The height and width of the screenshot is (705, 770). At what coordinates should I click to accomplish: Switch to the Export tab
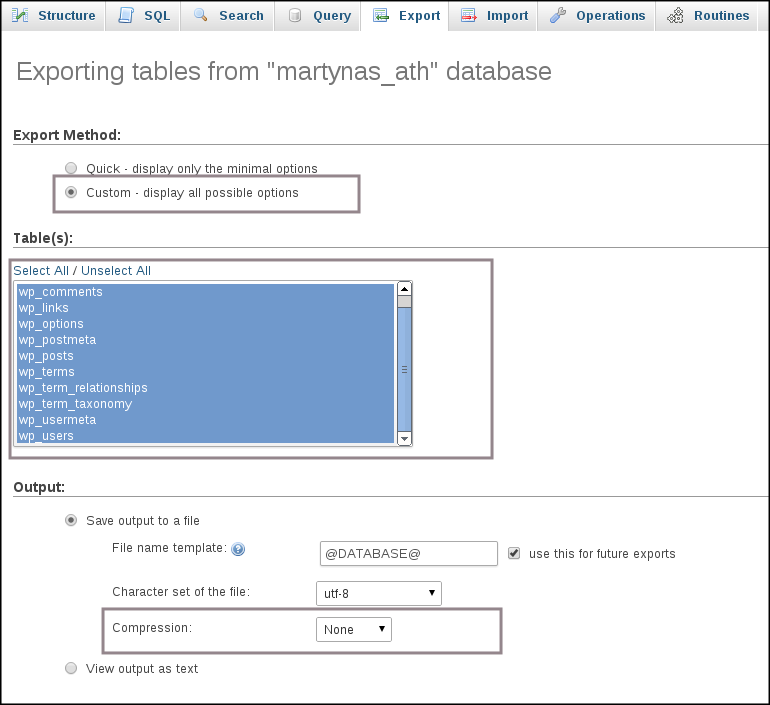406,15
